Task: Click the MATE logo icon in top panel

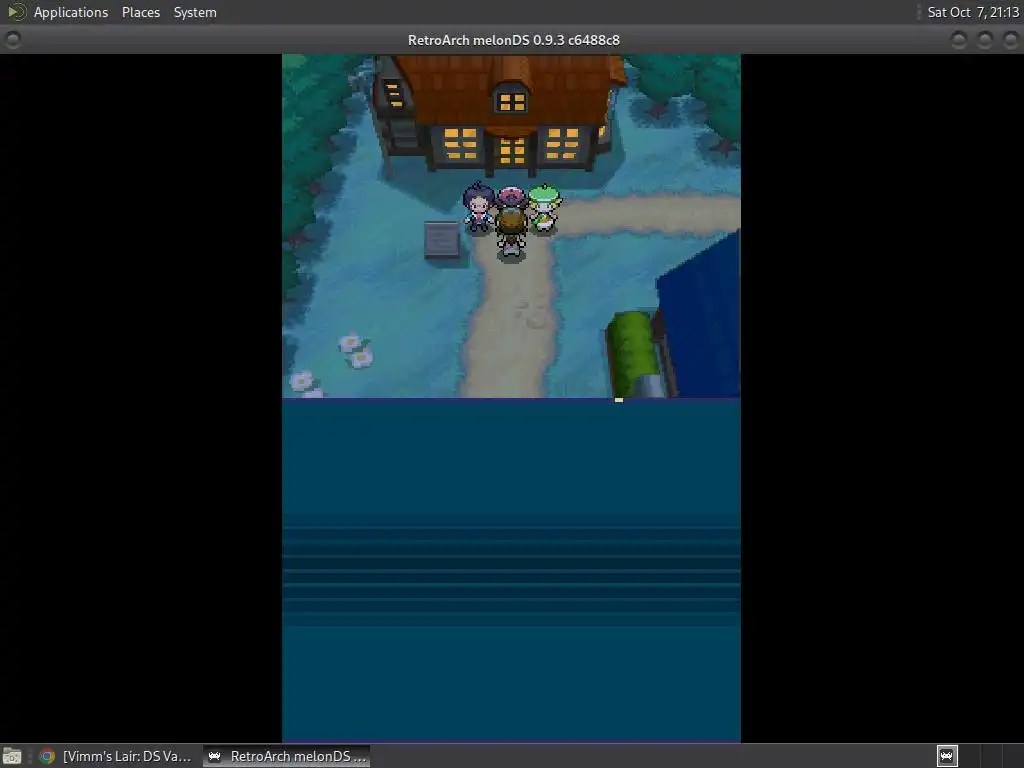Action: (16, 12)
